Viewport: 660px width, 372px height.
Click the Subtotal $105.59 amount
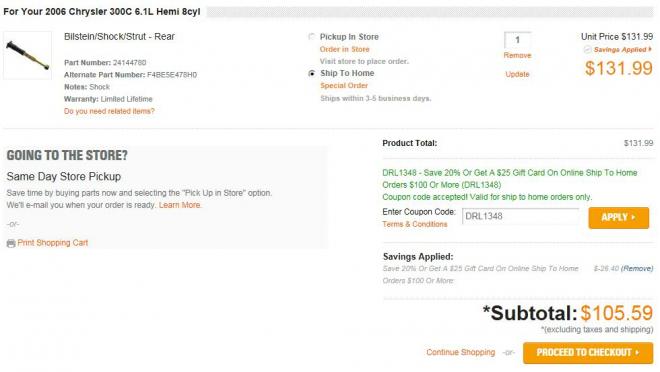[617, 313]
